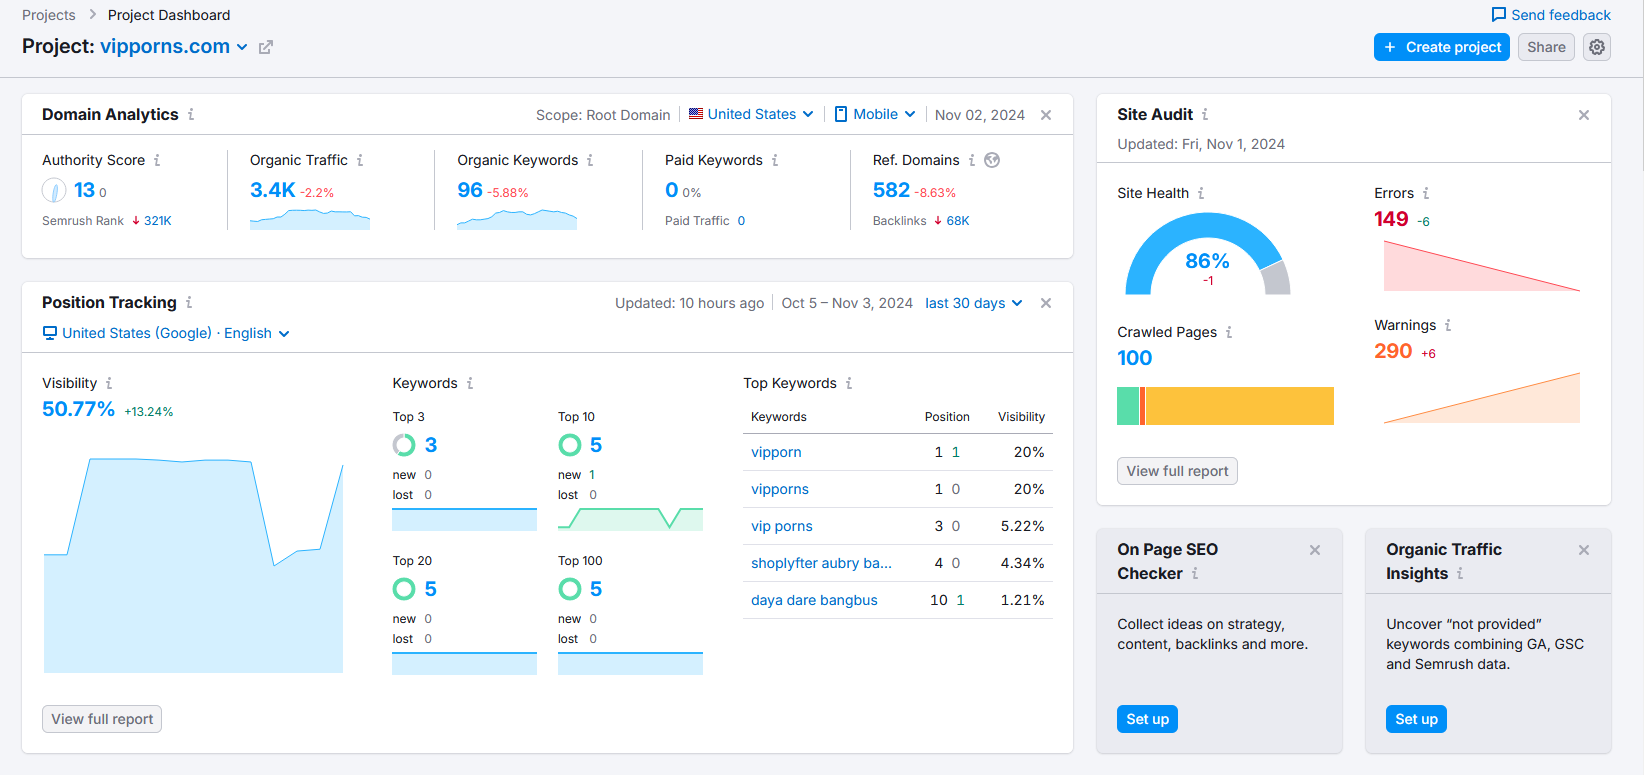This screenshot has height=775, width=1644.
Task: Click the Send feedback chat icon
Action: (x=1498, y=15)
